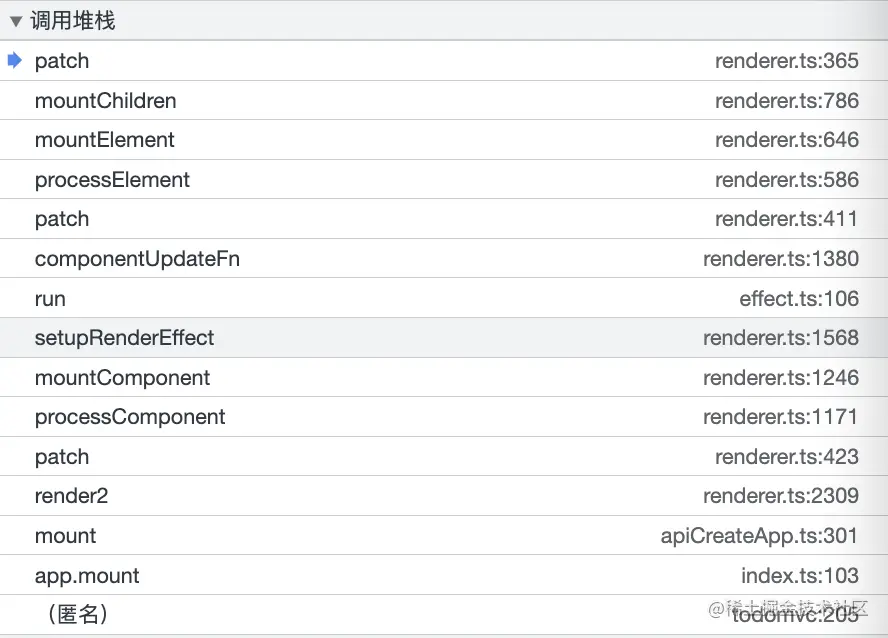888x638 pixels.
Task: Select the render2 frame
Action: pyautogui.click(x=71, y=496)
